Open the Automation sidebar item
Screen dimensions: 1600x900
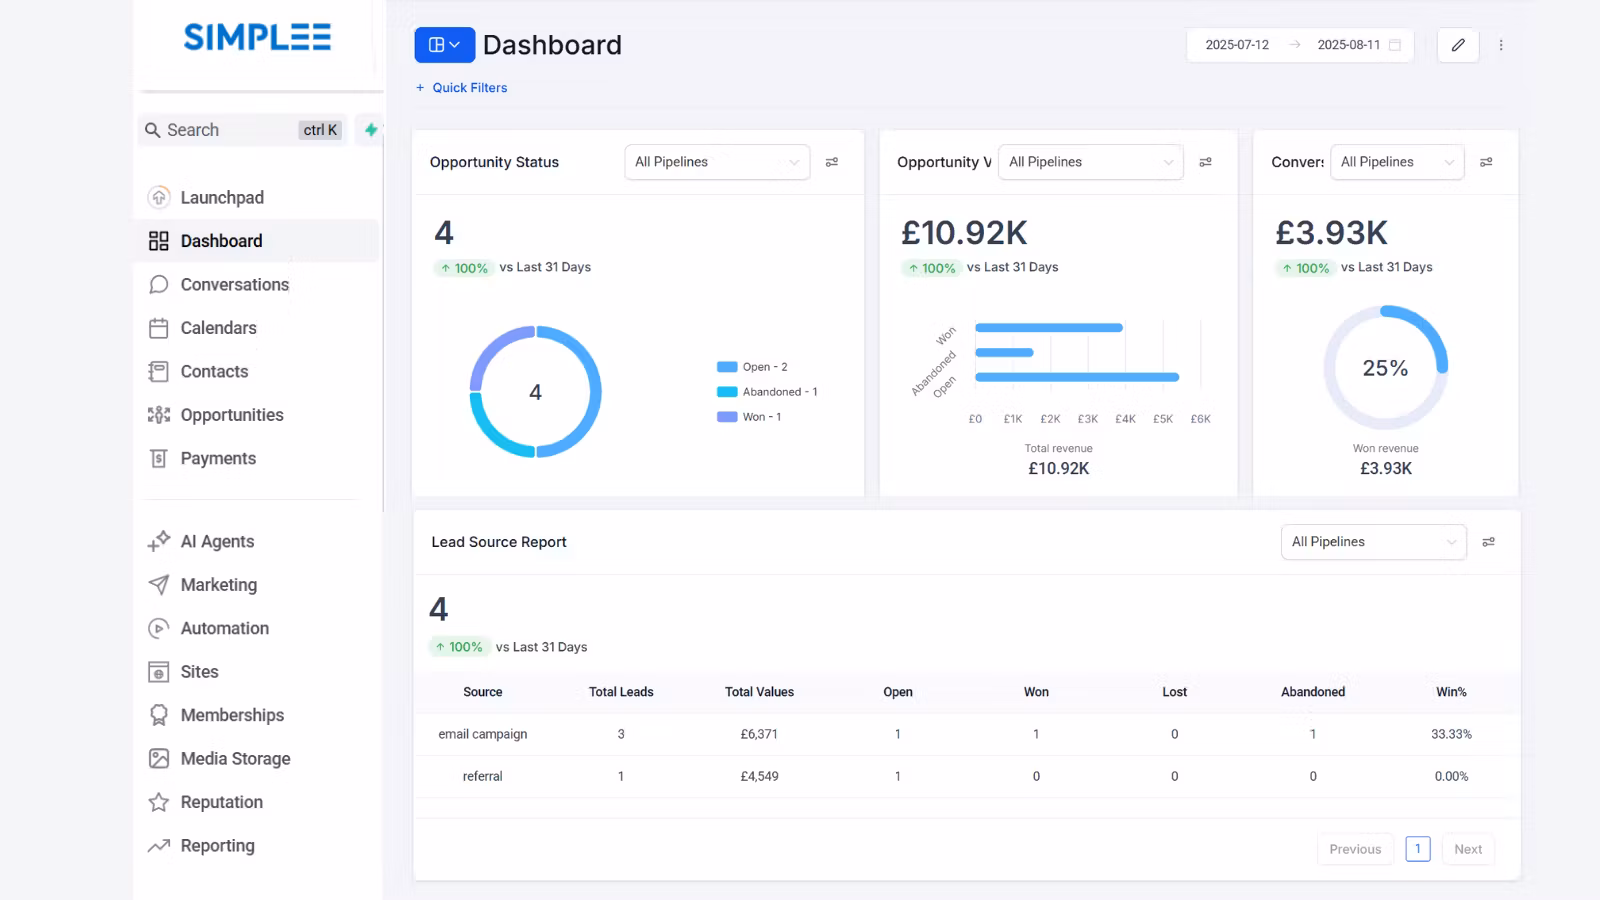tap(224, 628)
